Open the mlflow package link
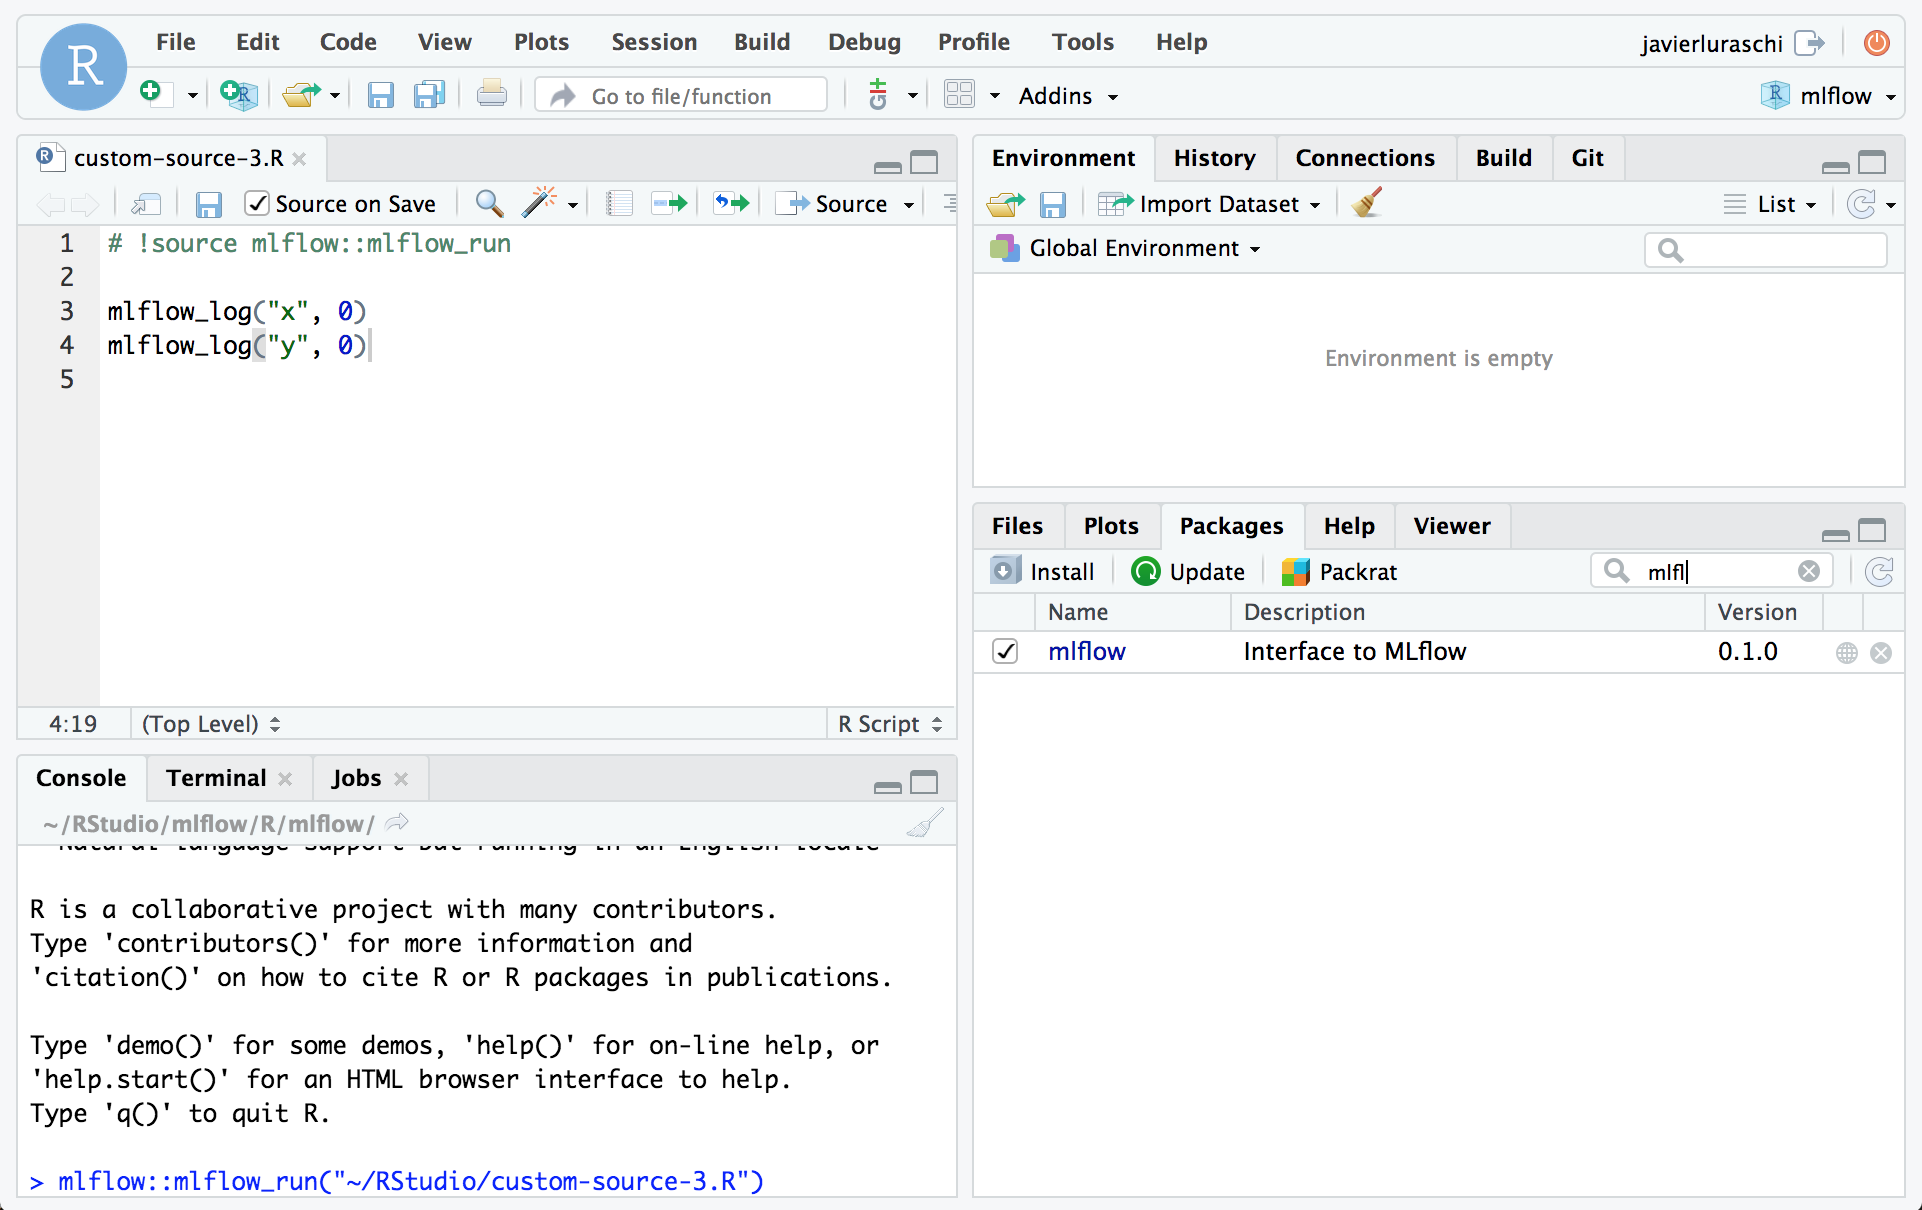Viewport: 1922px width, 1210px height. 1086,652
